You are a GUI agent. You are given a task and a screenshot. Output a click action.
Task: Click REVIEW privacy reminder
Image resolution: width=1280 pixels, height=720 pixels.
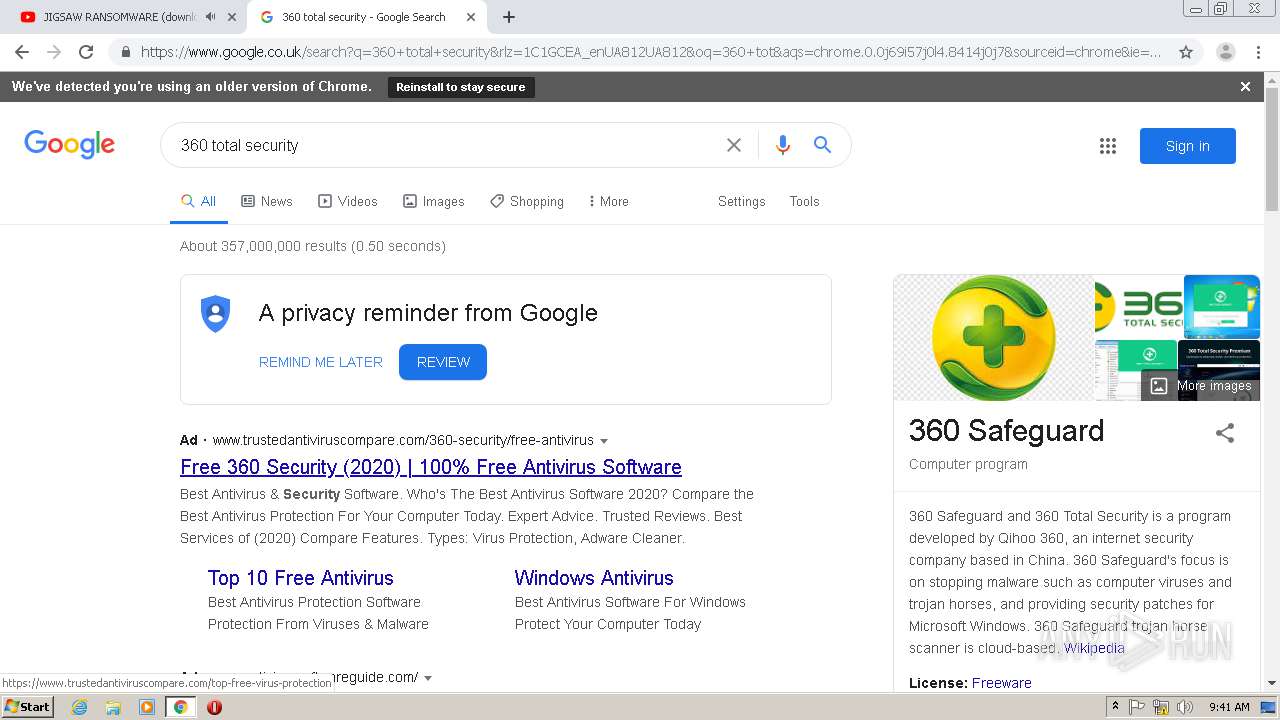(x=443, y=362)
